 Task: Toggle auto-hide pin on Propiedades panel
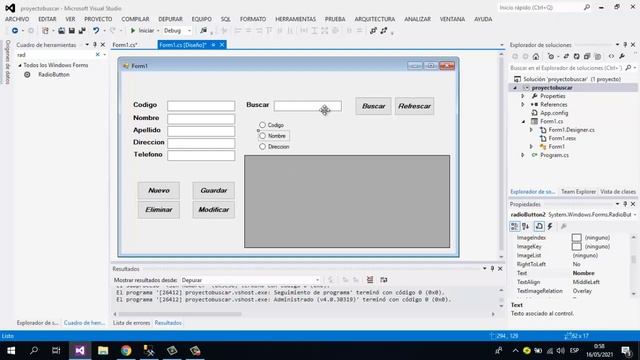625,204
